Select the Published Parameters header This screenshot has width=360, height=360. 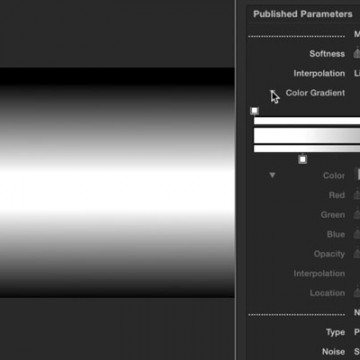point(303,14)
